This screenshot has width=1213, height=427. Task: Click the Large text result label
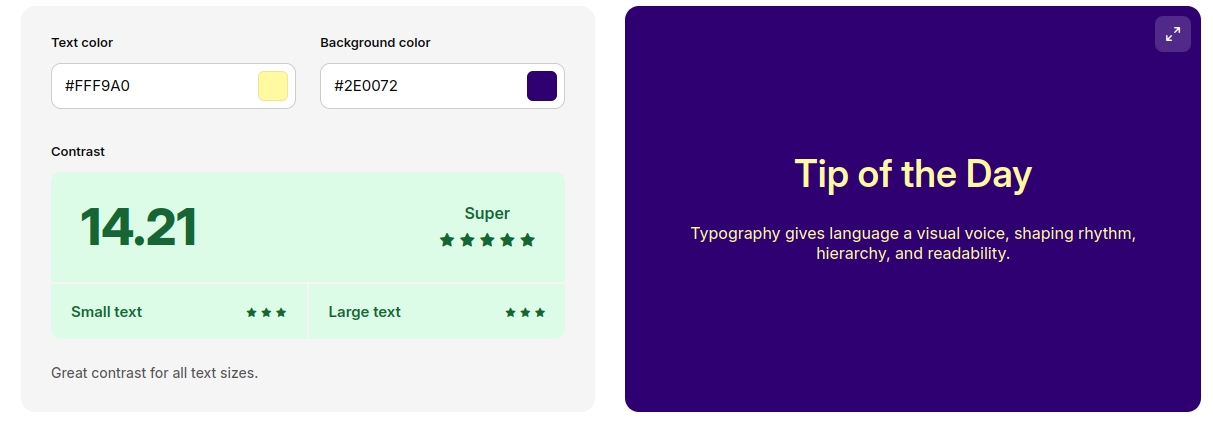[364, 312]
